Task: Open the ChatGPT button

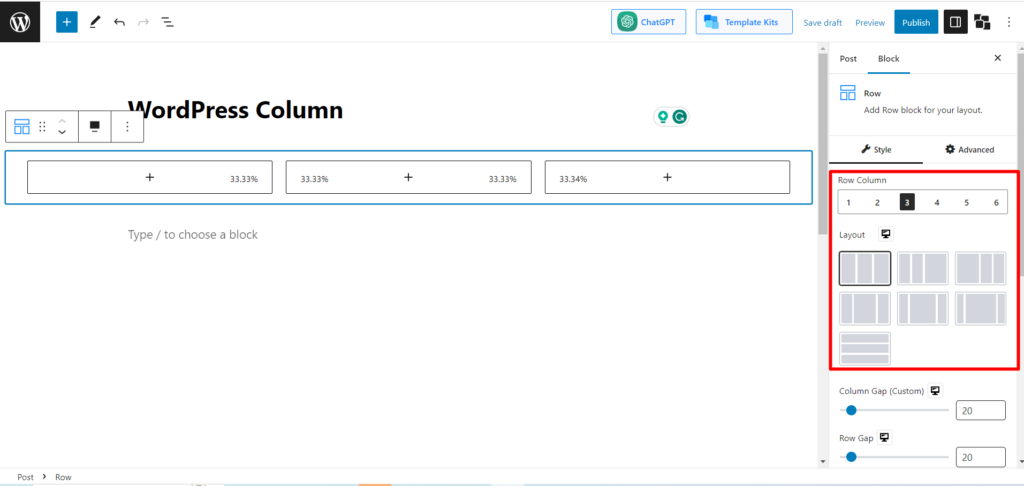Action: (x=648, y=22)
